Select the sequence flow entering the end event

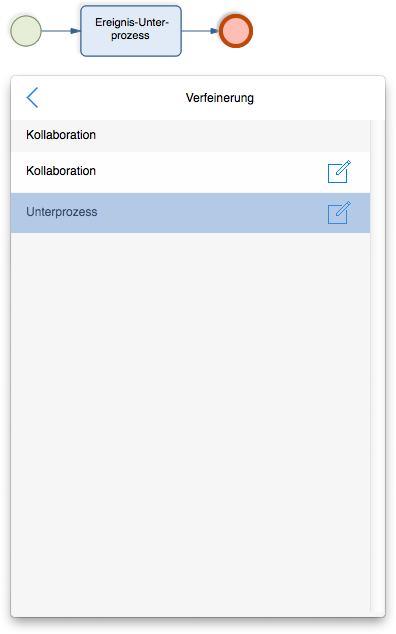(200, 31)
